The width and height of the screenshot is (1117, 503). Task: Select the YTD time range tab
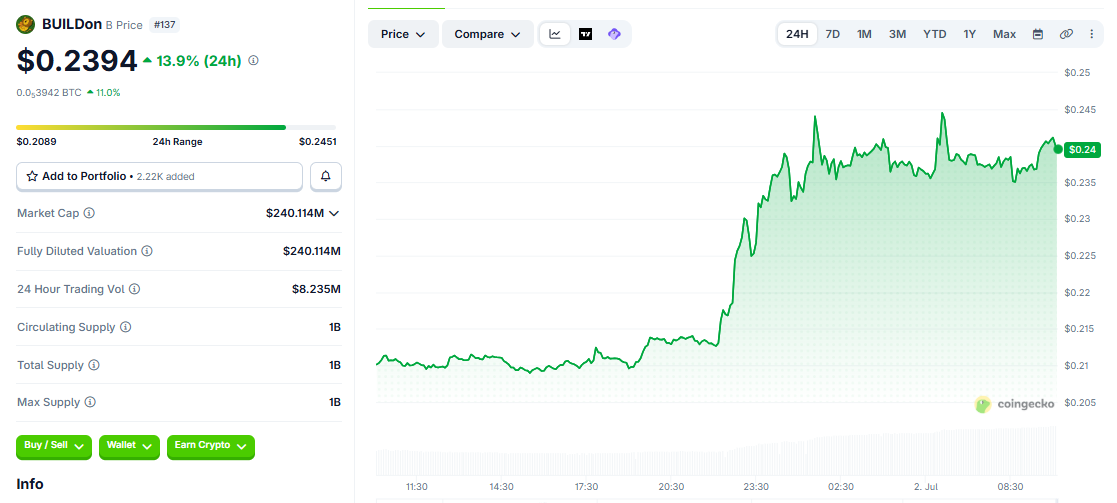point(935,34)
